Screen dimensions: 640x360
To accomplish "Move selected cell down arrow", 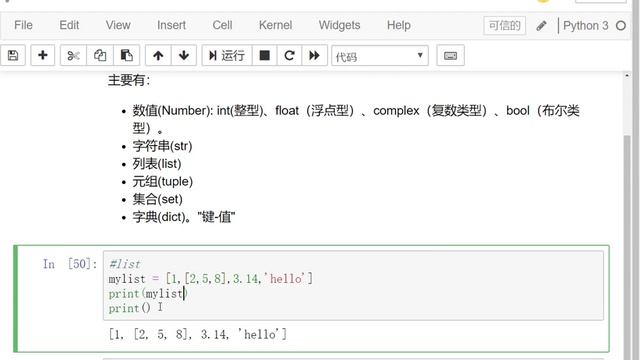I will coord(184,56).
